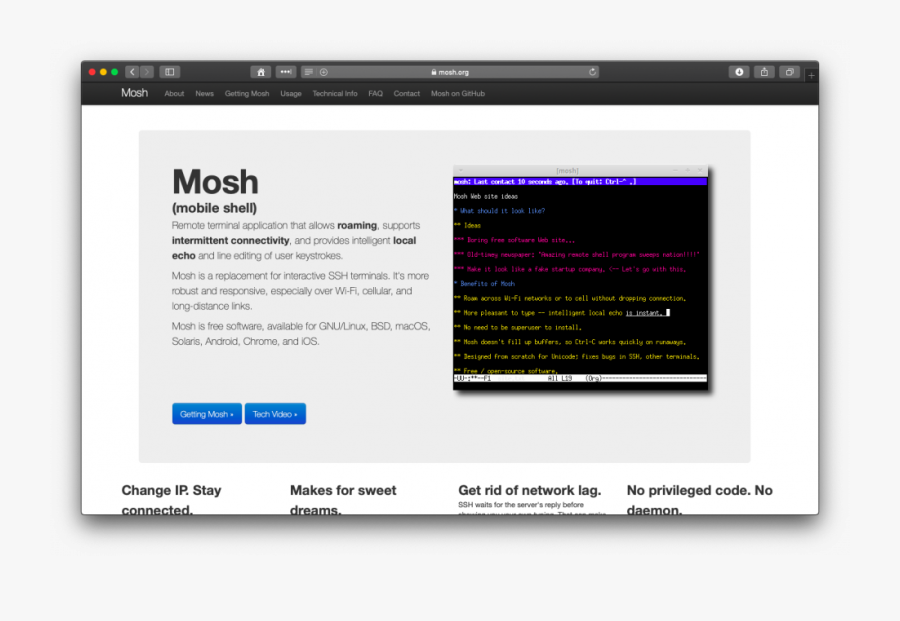Click the Safari forward arrow button
Screen dimensions: 900x621
pyautogui.click(x=147, y=72)
